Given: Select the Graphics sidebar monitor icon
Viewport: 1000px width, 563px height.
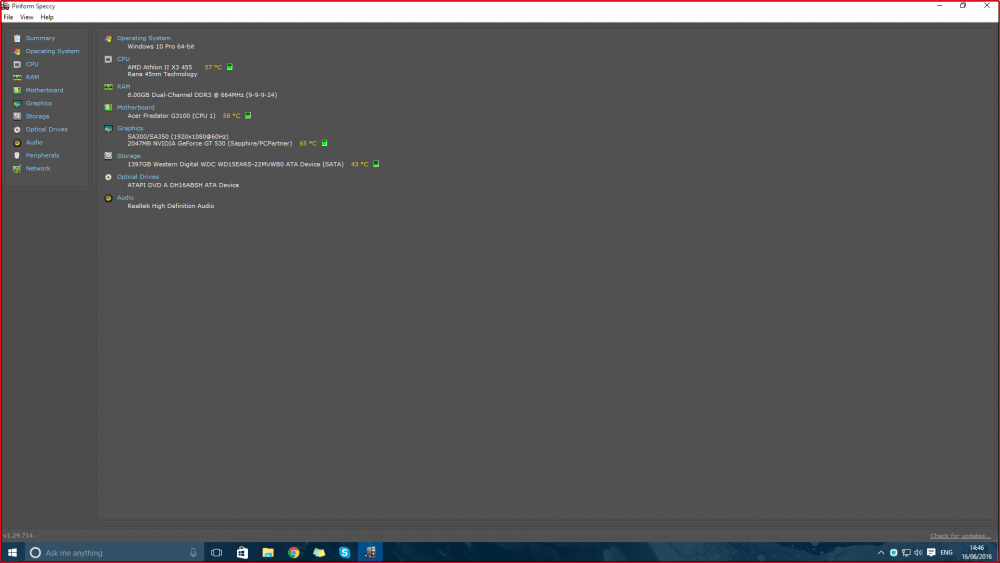Looking at the screenshot, I should coord(17,103).
